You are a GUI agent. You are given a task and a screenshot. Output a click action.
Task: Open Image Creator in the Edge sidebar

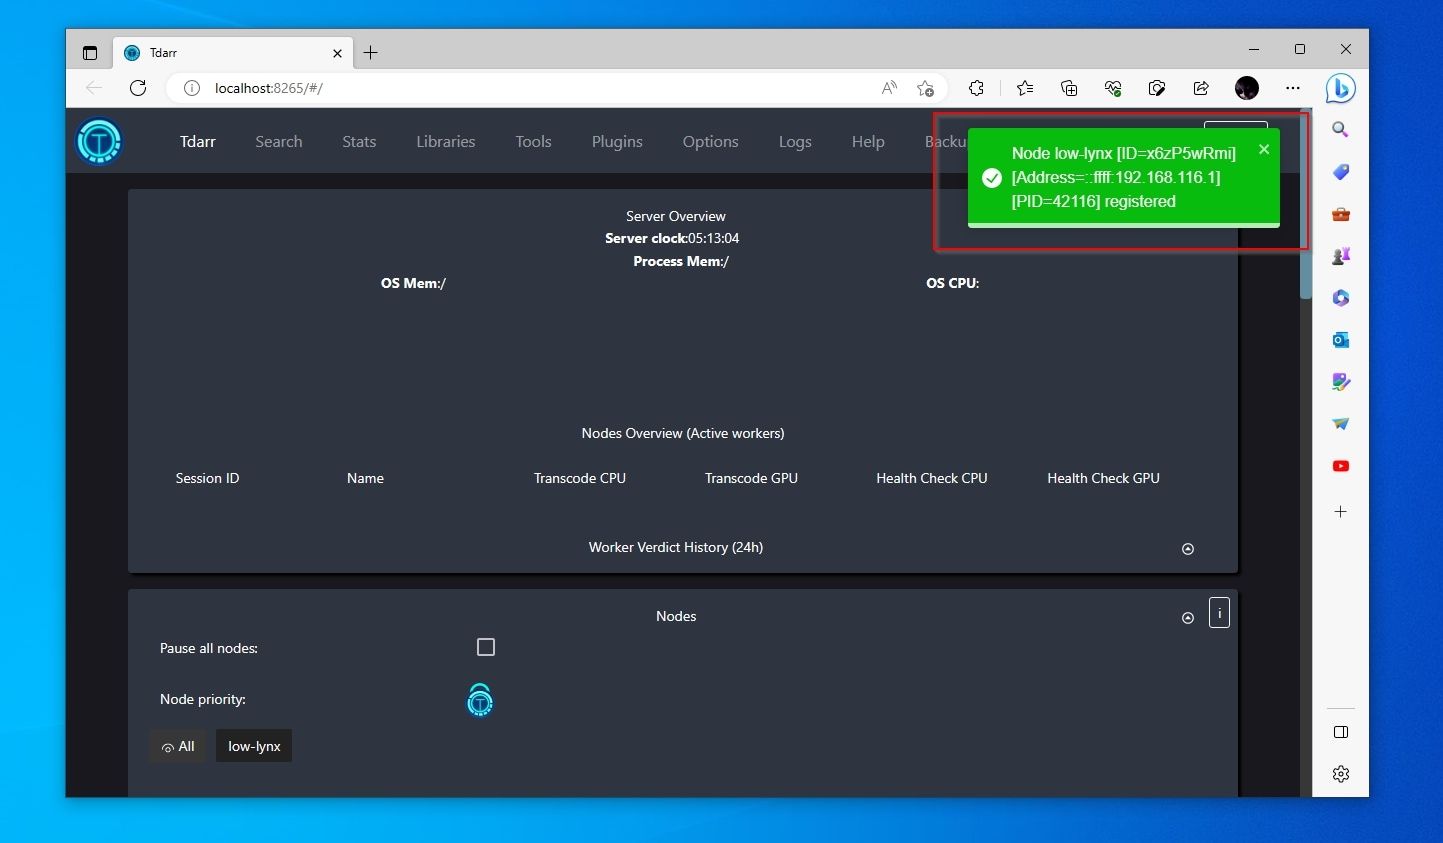tap(1340, 382)
